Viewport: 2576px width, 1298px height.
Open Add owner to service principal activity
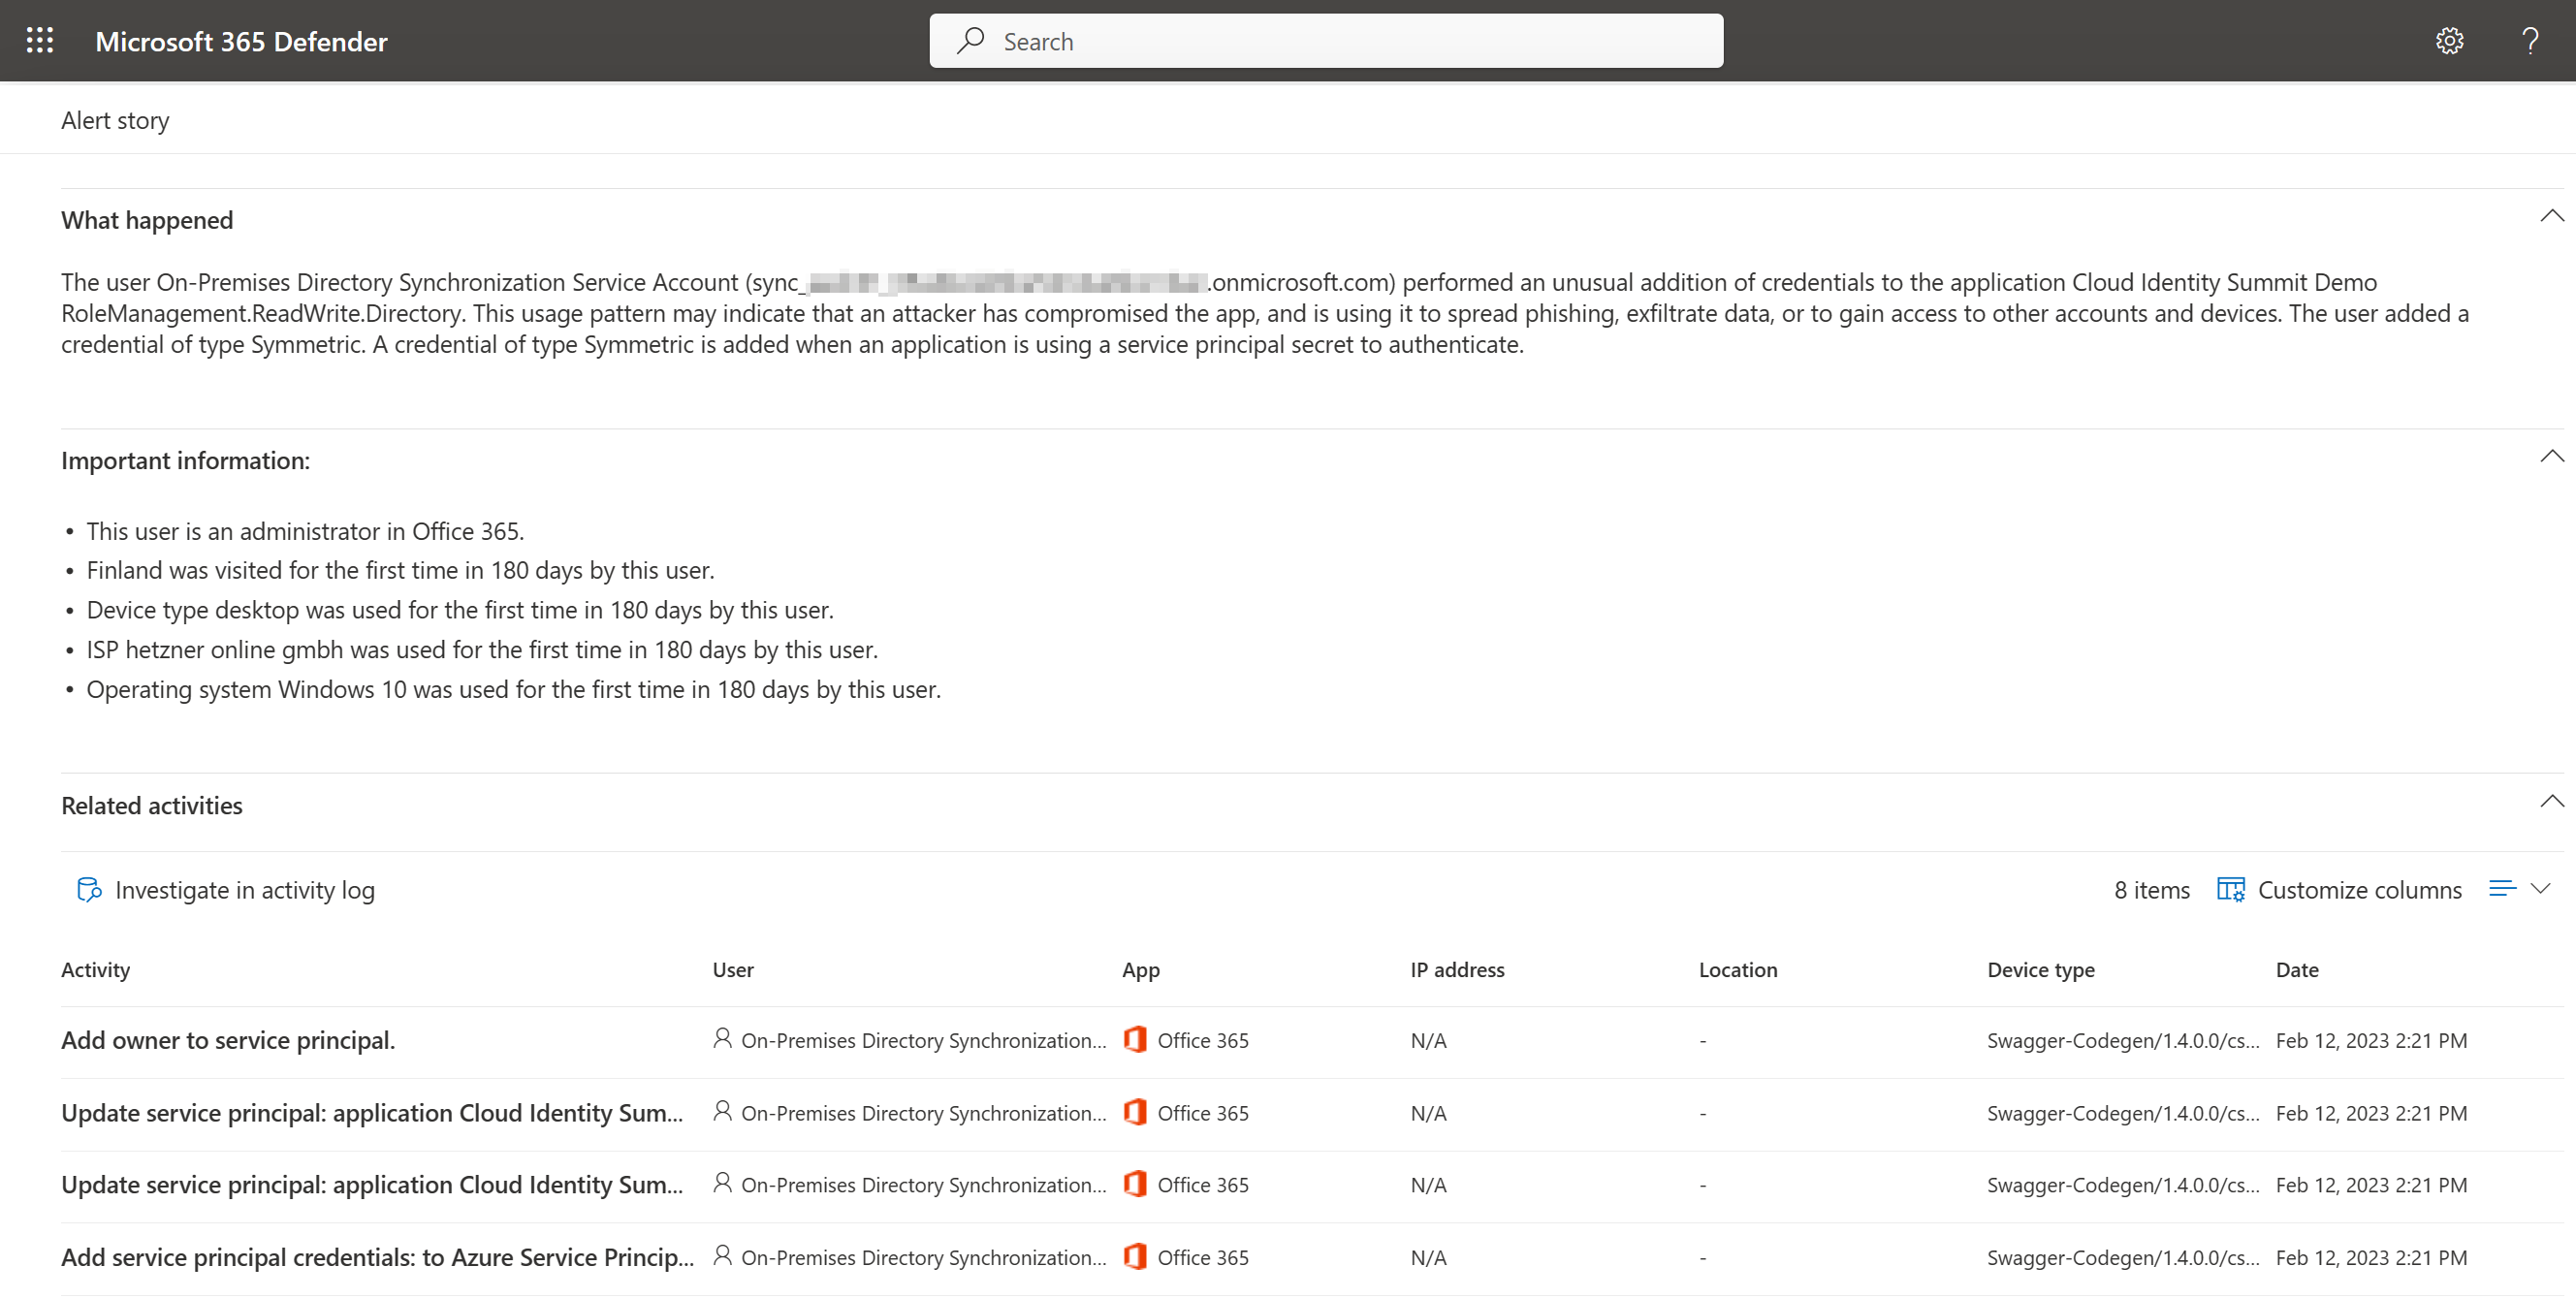click(x=228, y=1041)
